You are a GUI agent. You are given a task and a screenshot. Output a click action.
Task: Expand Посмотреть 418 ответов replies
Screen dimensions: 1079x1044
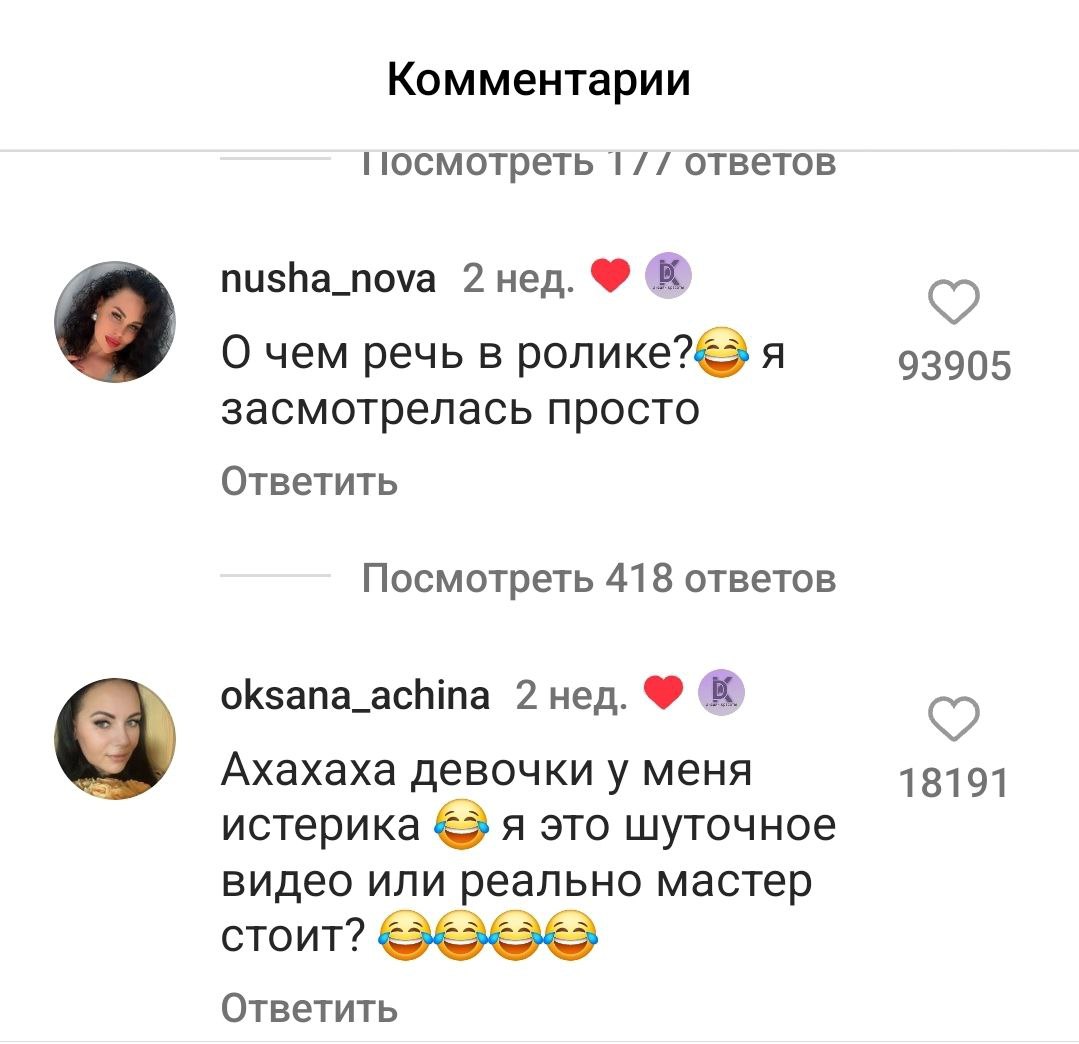pyautogui.click(x=599, y=578)
